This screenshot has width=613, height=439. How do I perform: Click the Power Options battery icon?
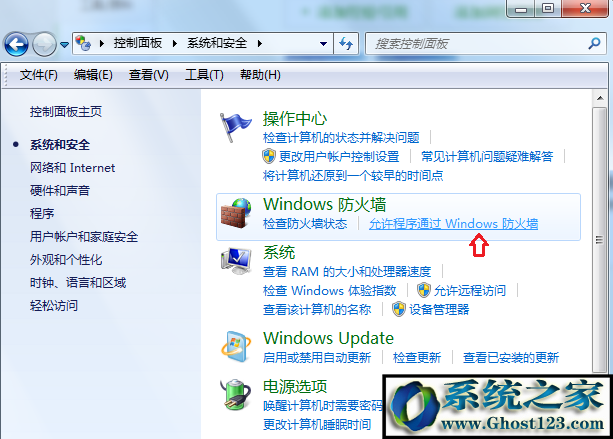pyautogui.click(x=235, y=394)
